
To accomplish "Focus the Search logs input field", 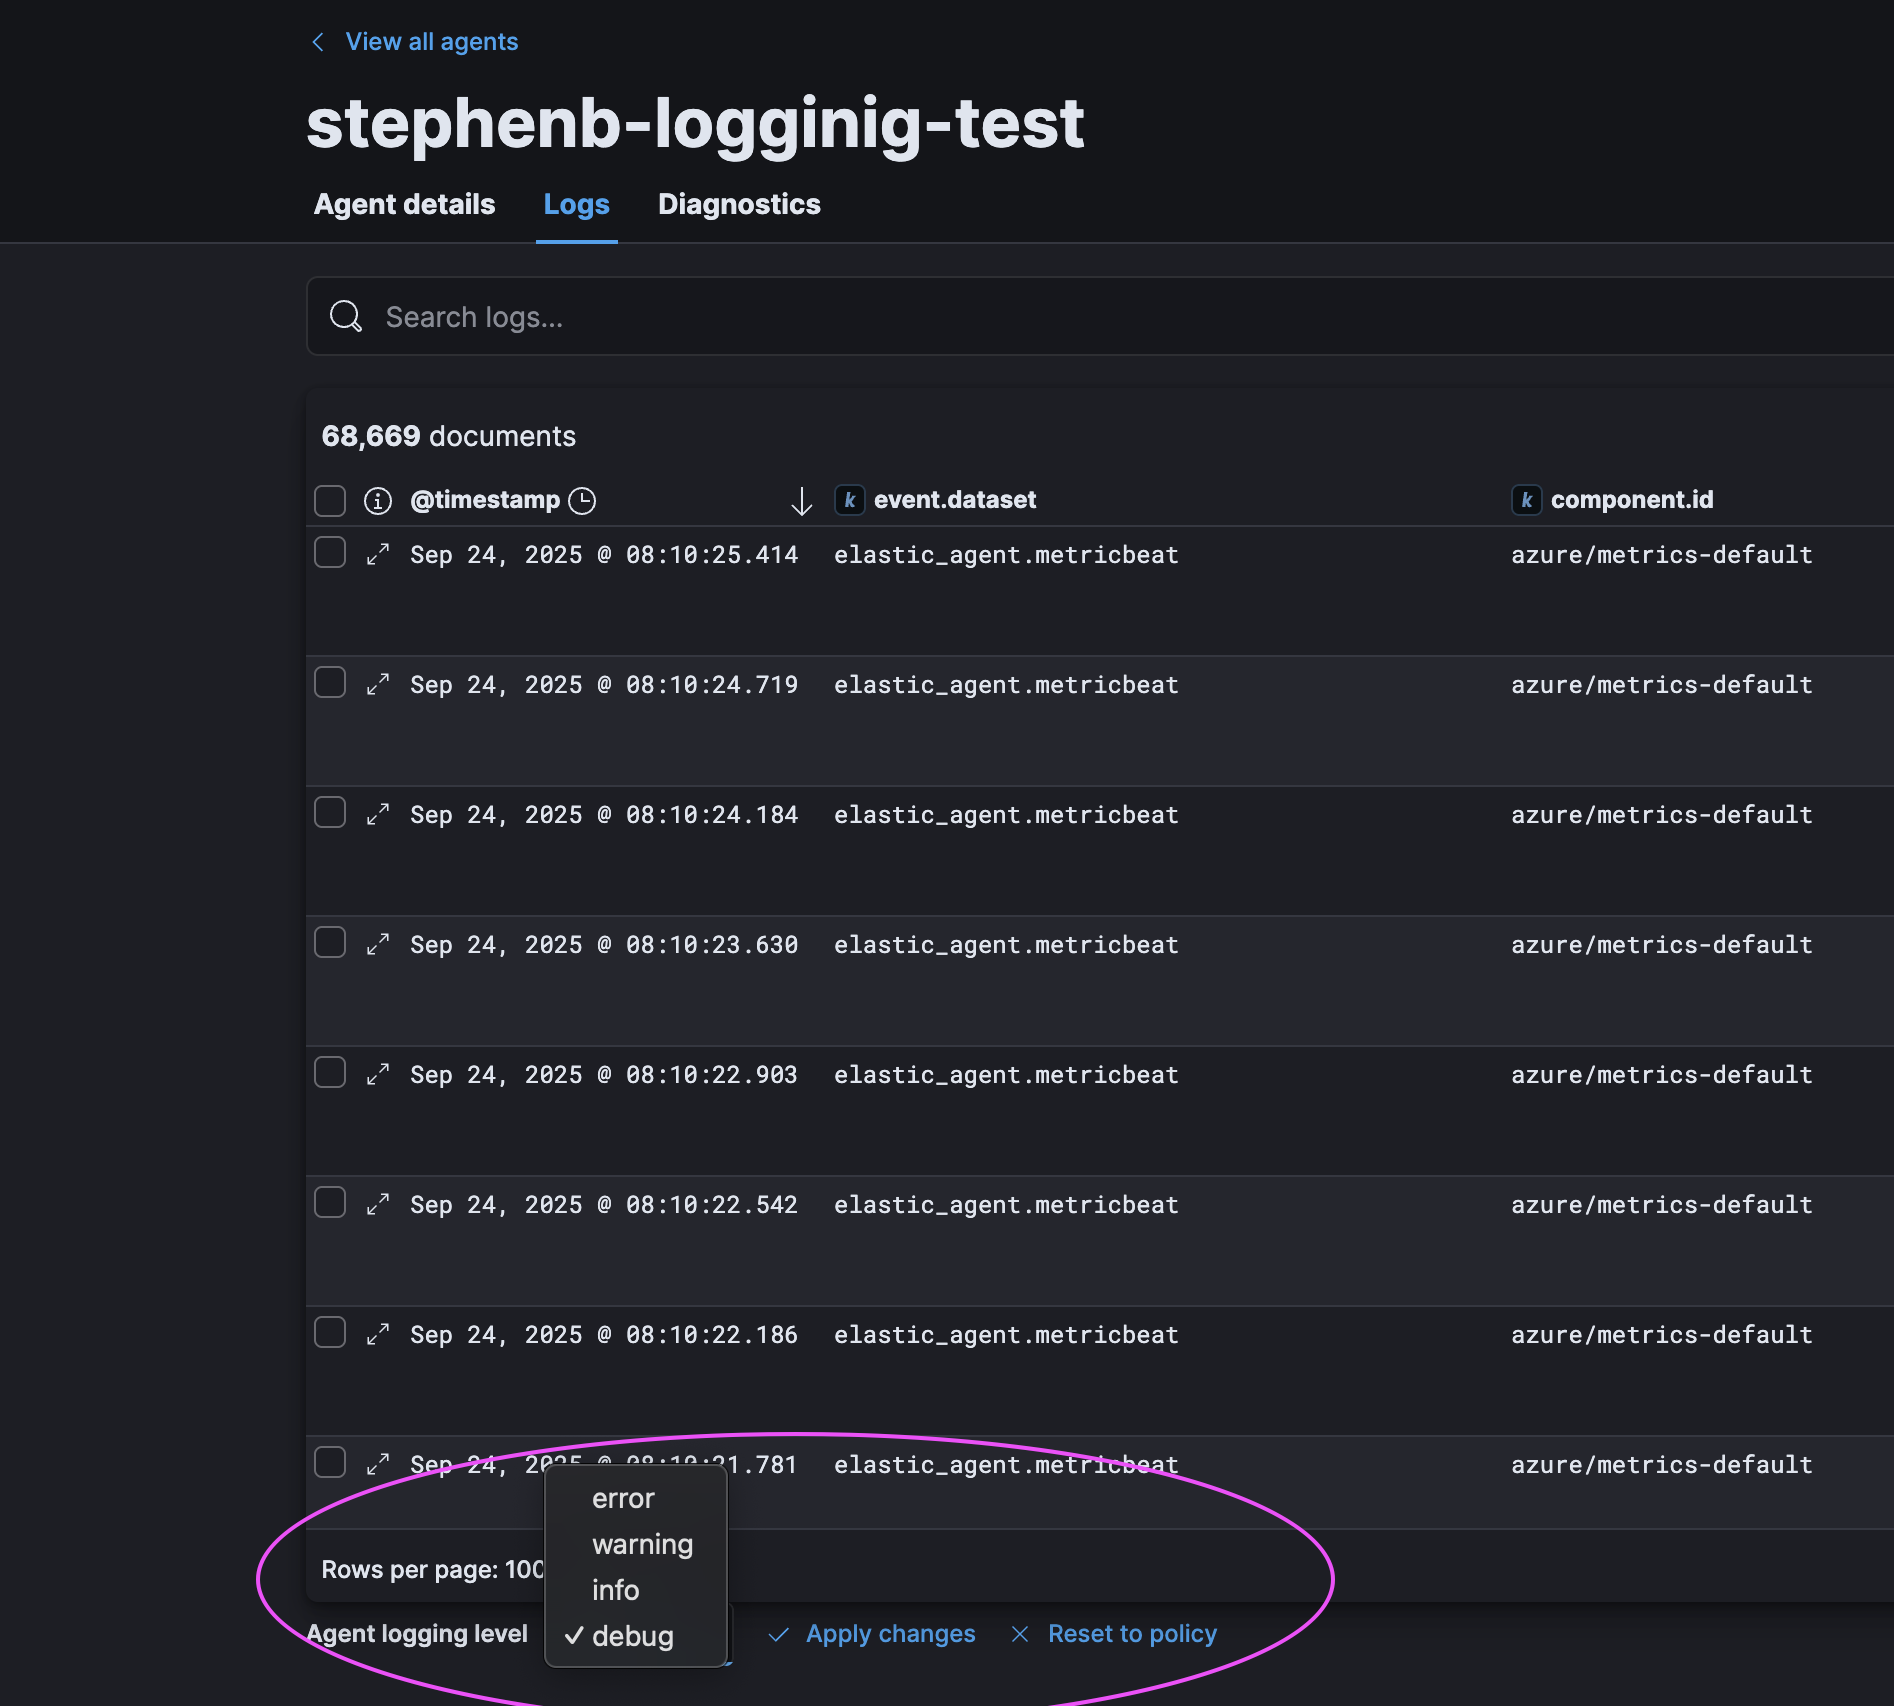I will 1100,317.
